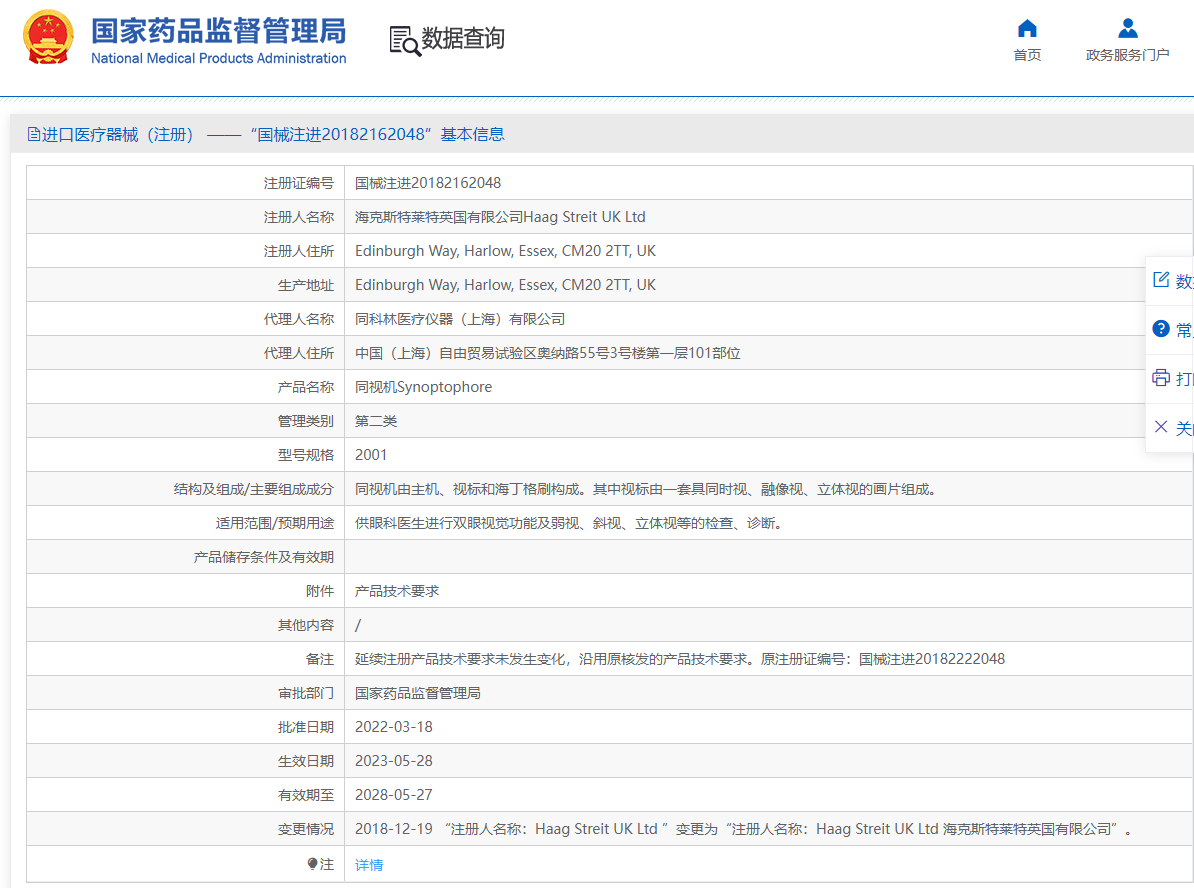Click the National Medical Products Administration subtitle

coord(219,58)
